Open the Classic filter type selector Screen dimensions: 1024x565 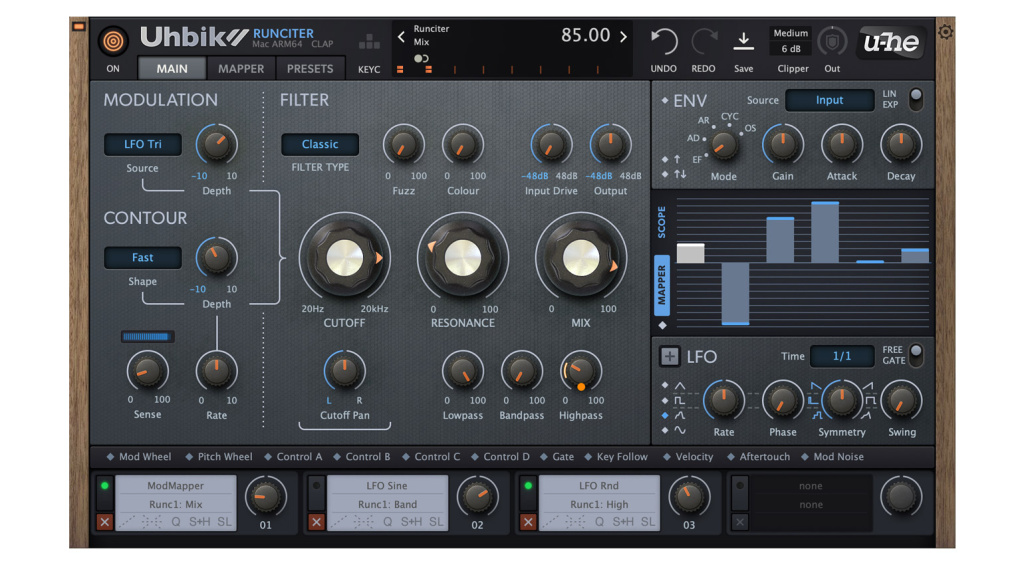click(x=319, y=144)
